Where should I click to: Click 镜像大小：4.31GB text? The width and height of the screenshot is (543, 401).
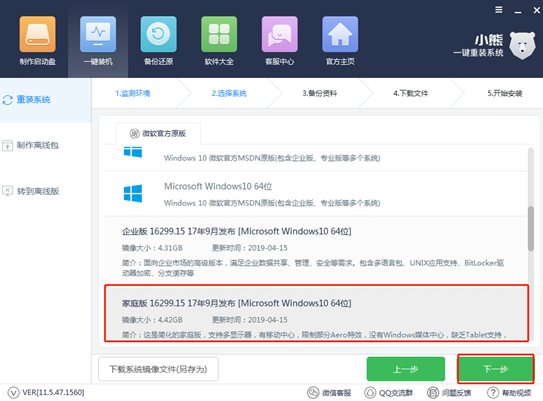coord(152,248)
